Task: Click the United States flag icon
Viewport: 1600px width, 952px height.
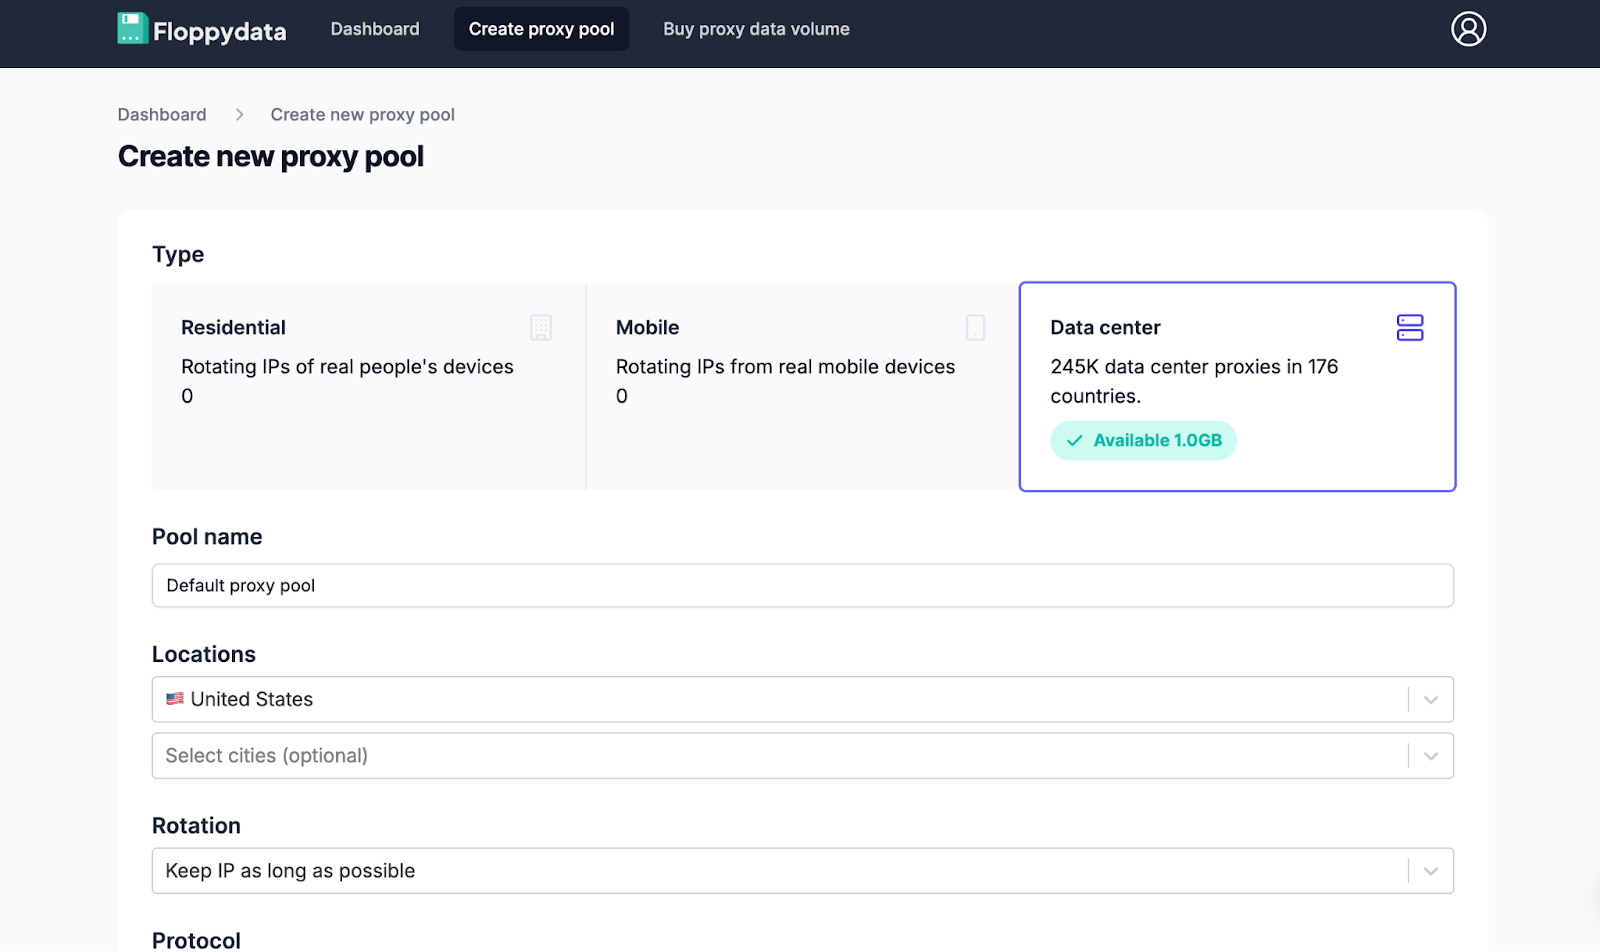Action: (175, 699)
